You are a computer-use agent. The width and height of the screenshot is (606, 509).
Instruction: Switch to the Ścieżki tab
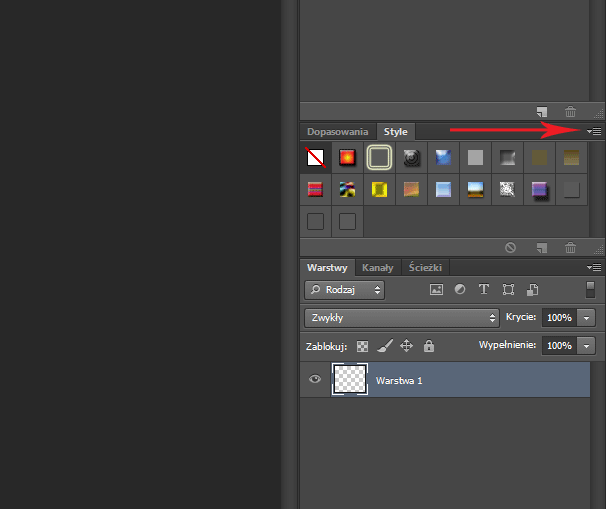pos(425,267)
